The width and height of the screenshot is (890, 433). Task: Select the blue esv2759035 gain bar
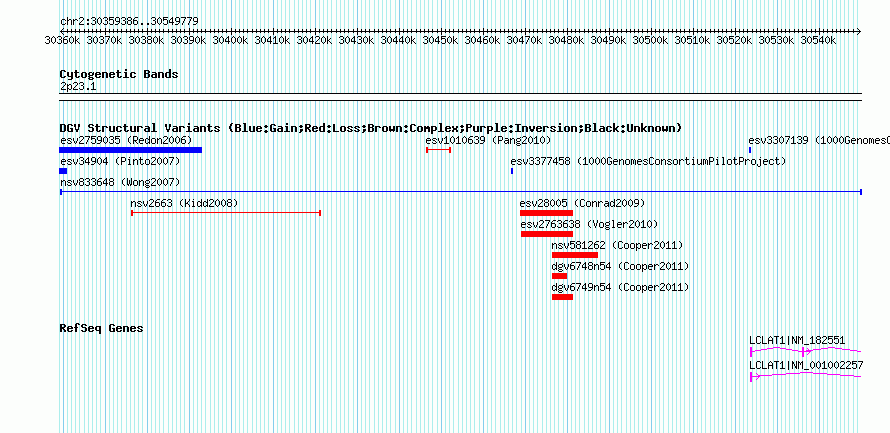131,150
